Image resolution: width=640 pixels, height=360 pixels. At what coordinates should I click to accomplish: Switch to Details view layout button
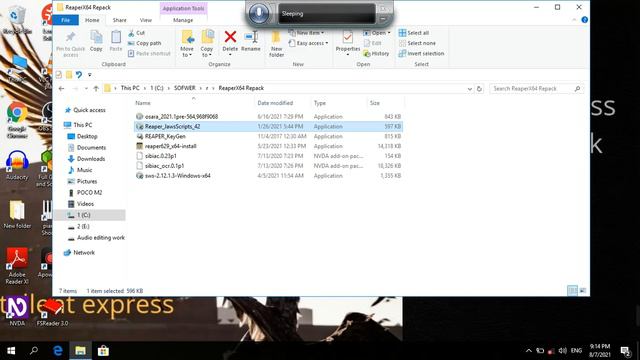573,290
